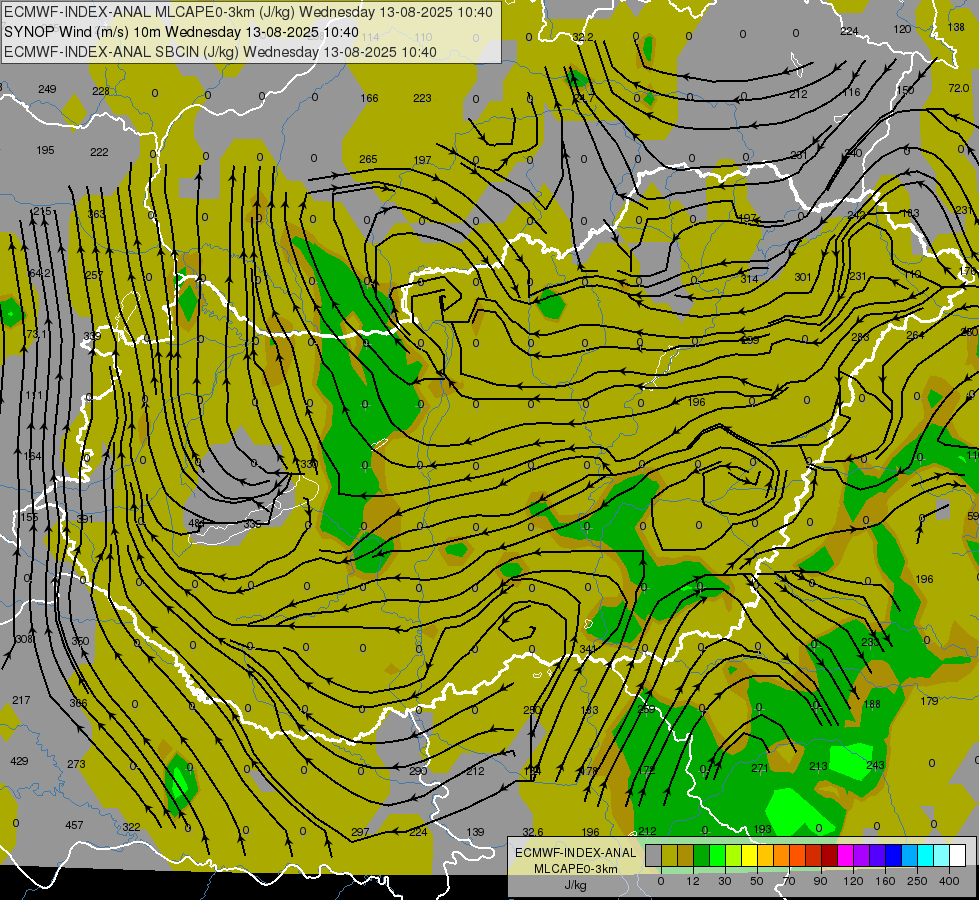This screenshot has width=979, height=900.
Task: Click the SBCIN value 301
Action: pos(803,277)
